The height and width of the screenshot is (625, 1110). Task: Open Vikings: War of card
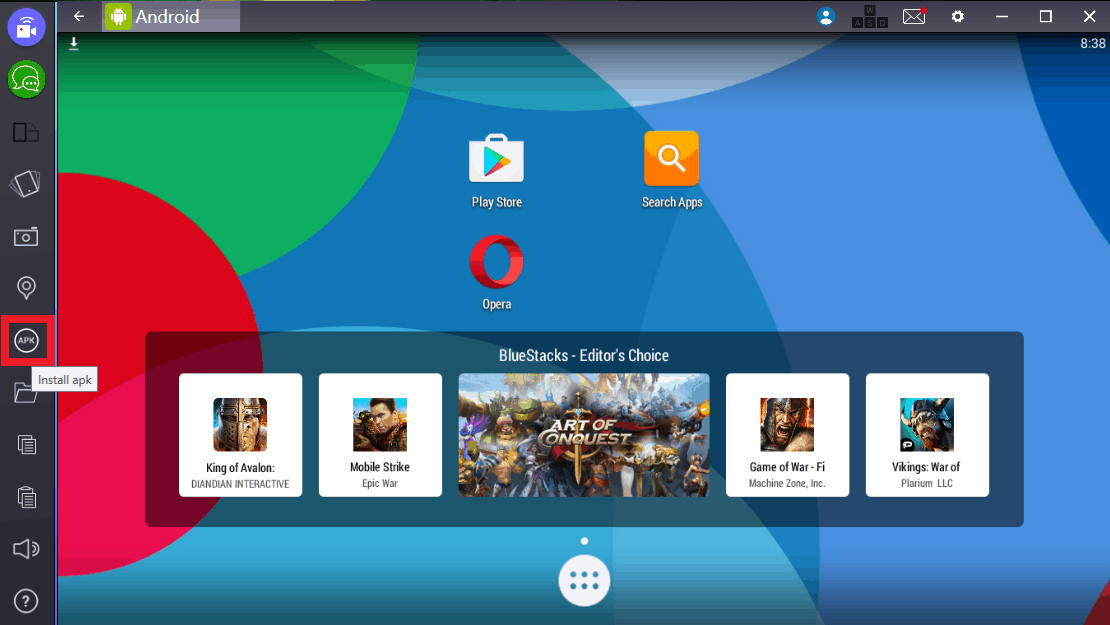tap(927, 435)
